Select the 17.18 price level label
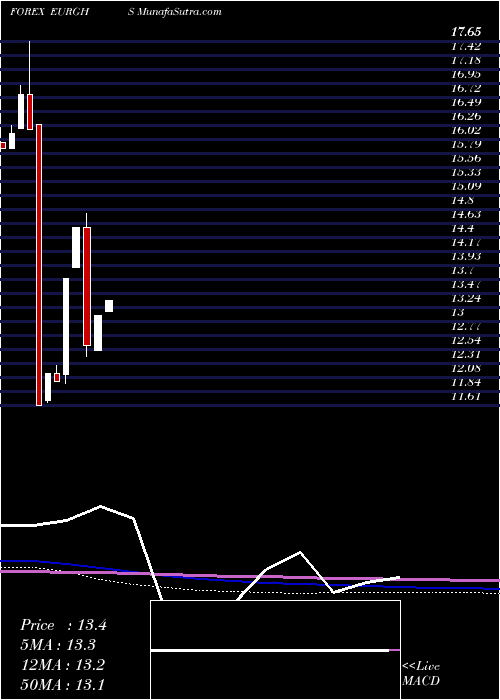 [x=466, y=60]
